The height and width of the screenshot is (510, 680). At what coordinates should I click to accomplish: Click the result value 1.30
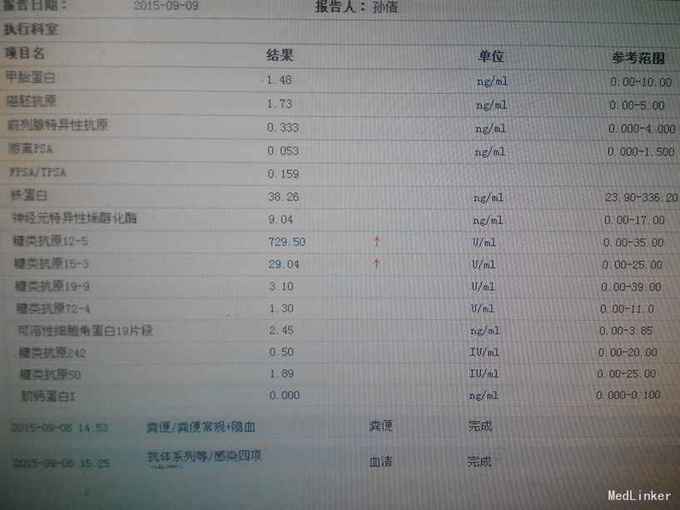[x=281, y=308]
